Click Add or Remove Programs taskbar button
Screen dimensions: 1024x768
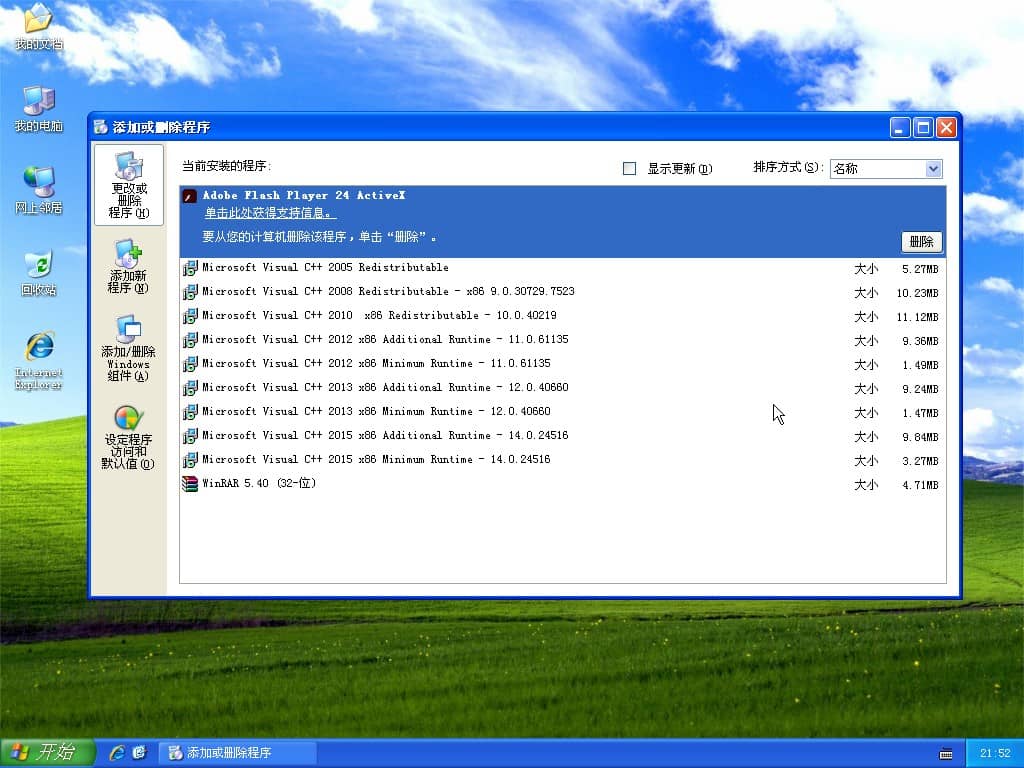point(238,752)
